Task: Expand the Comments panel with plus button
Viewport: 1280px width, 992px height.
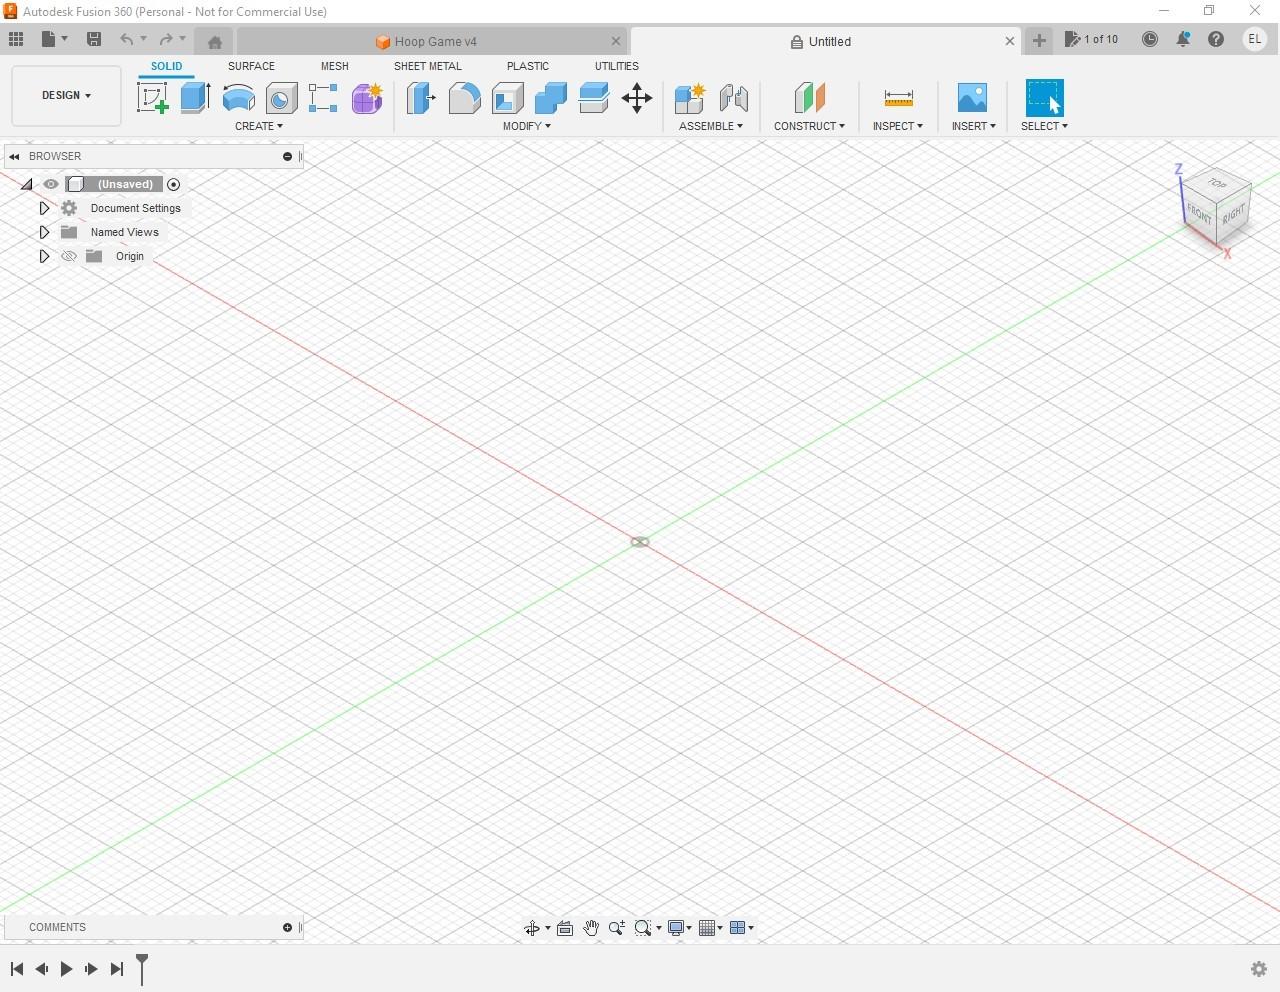Action: [x=287, y=927]
